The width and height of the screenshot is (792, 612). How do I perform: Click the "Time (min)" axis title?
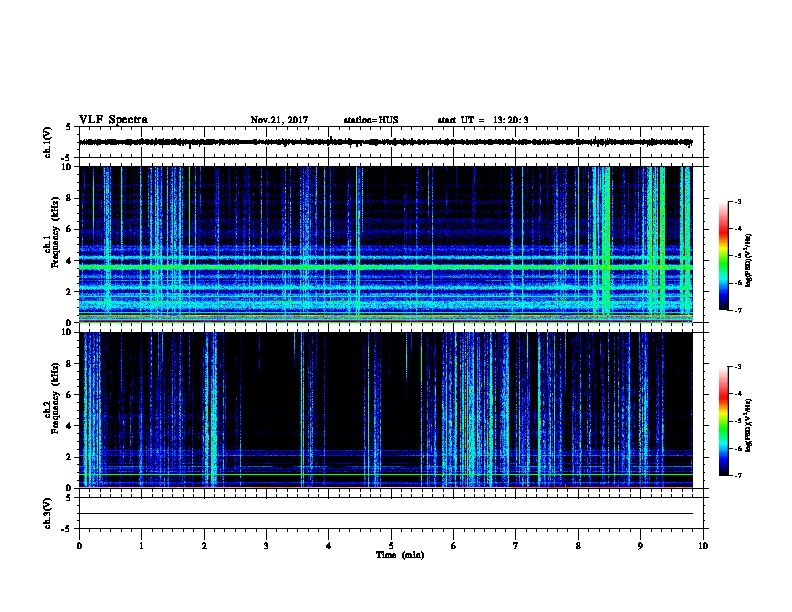click(x=400, y=555)
